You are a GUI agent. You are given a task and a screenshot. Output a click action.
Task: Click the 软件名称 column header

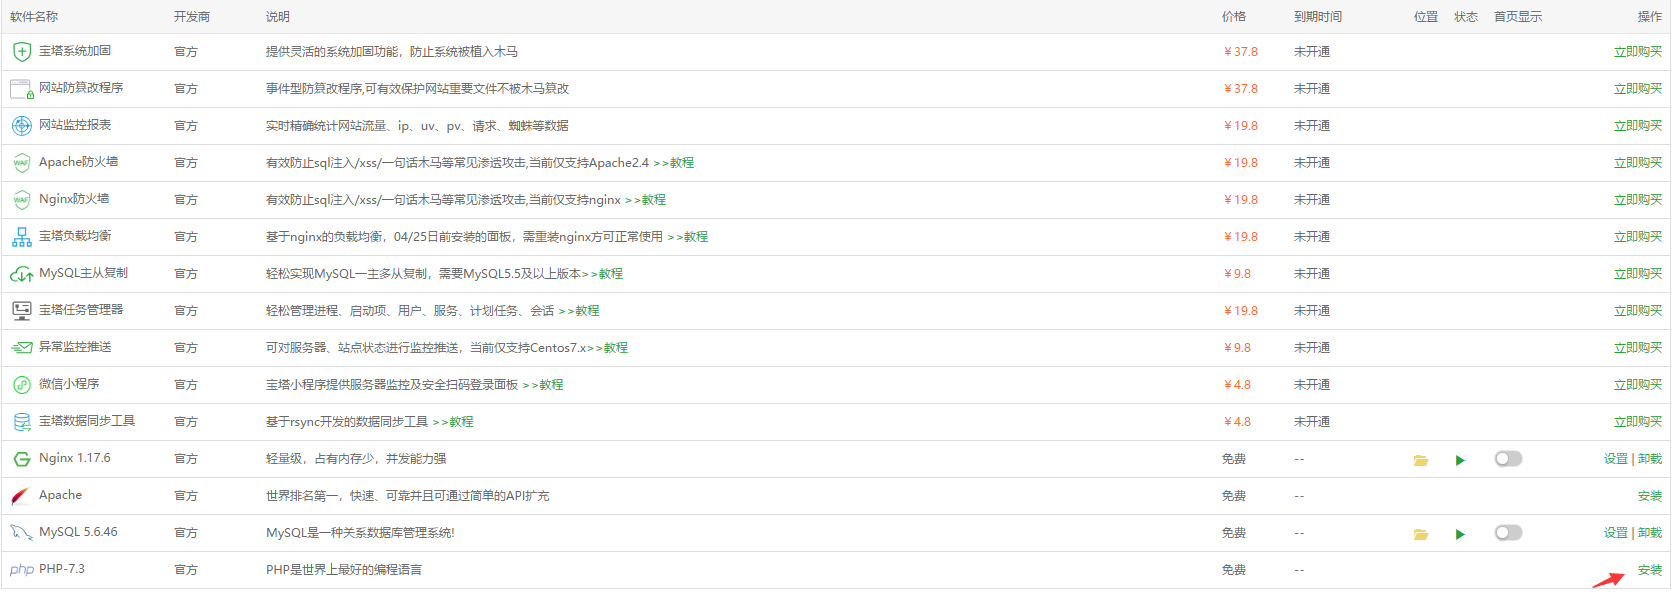tap(34, 17)
